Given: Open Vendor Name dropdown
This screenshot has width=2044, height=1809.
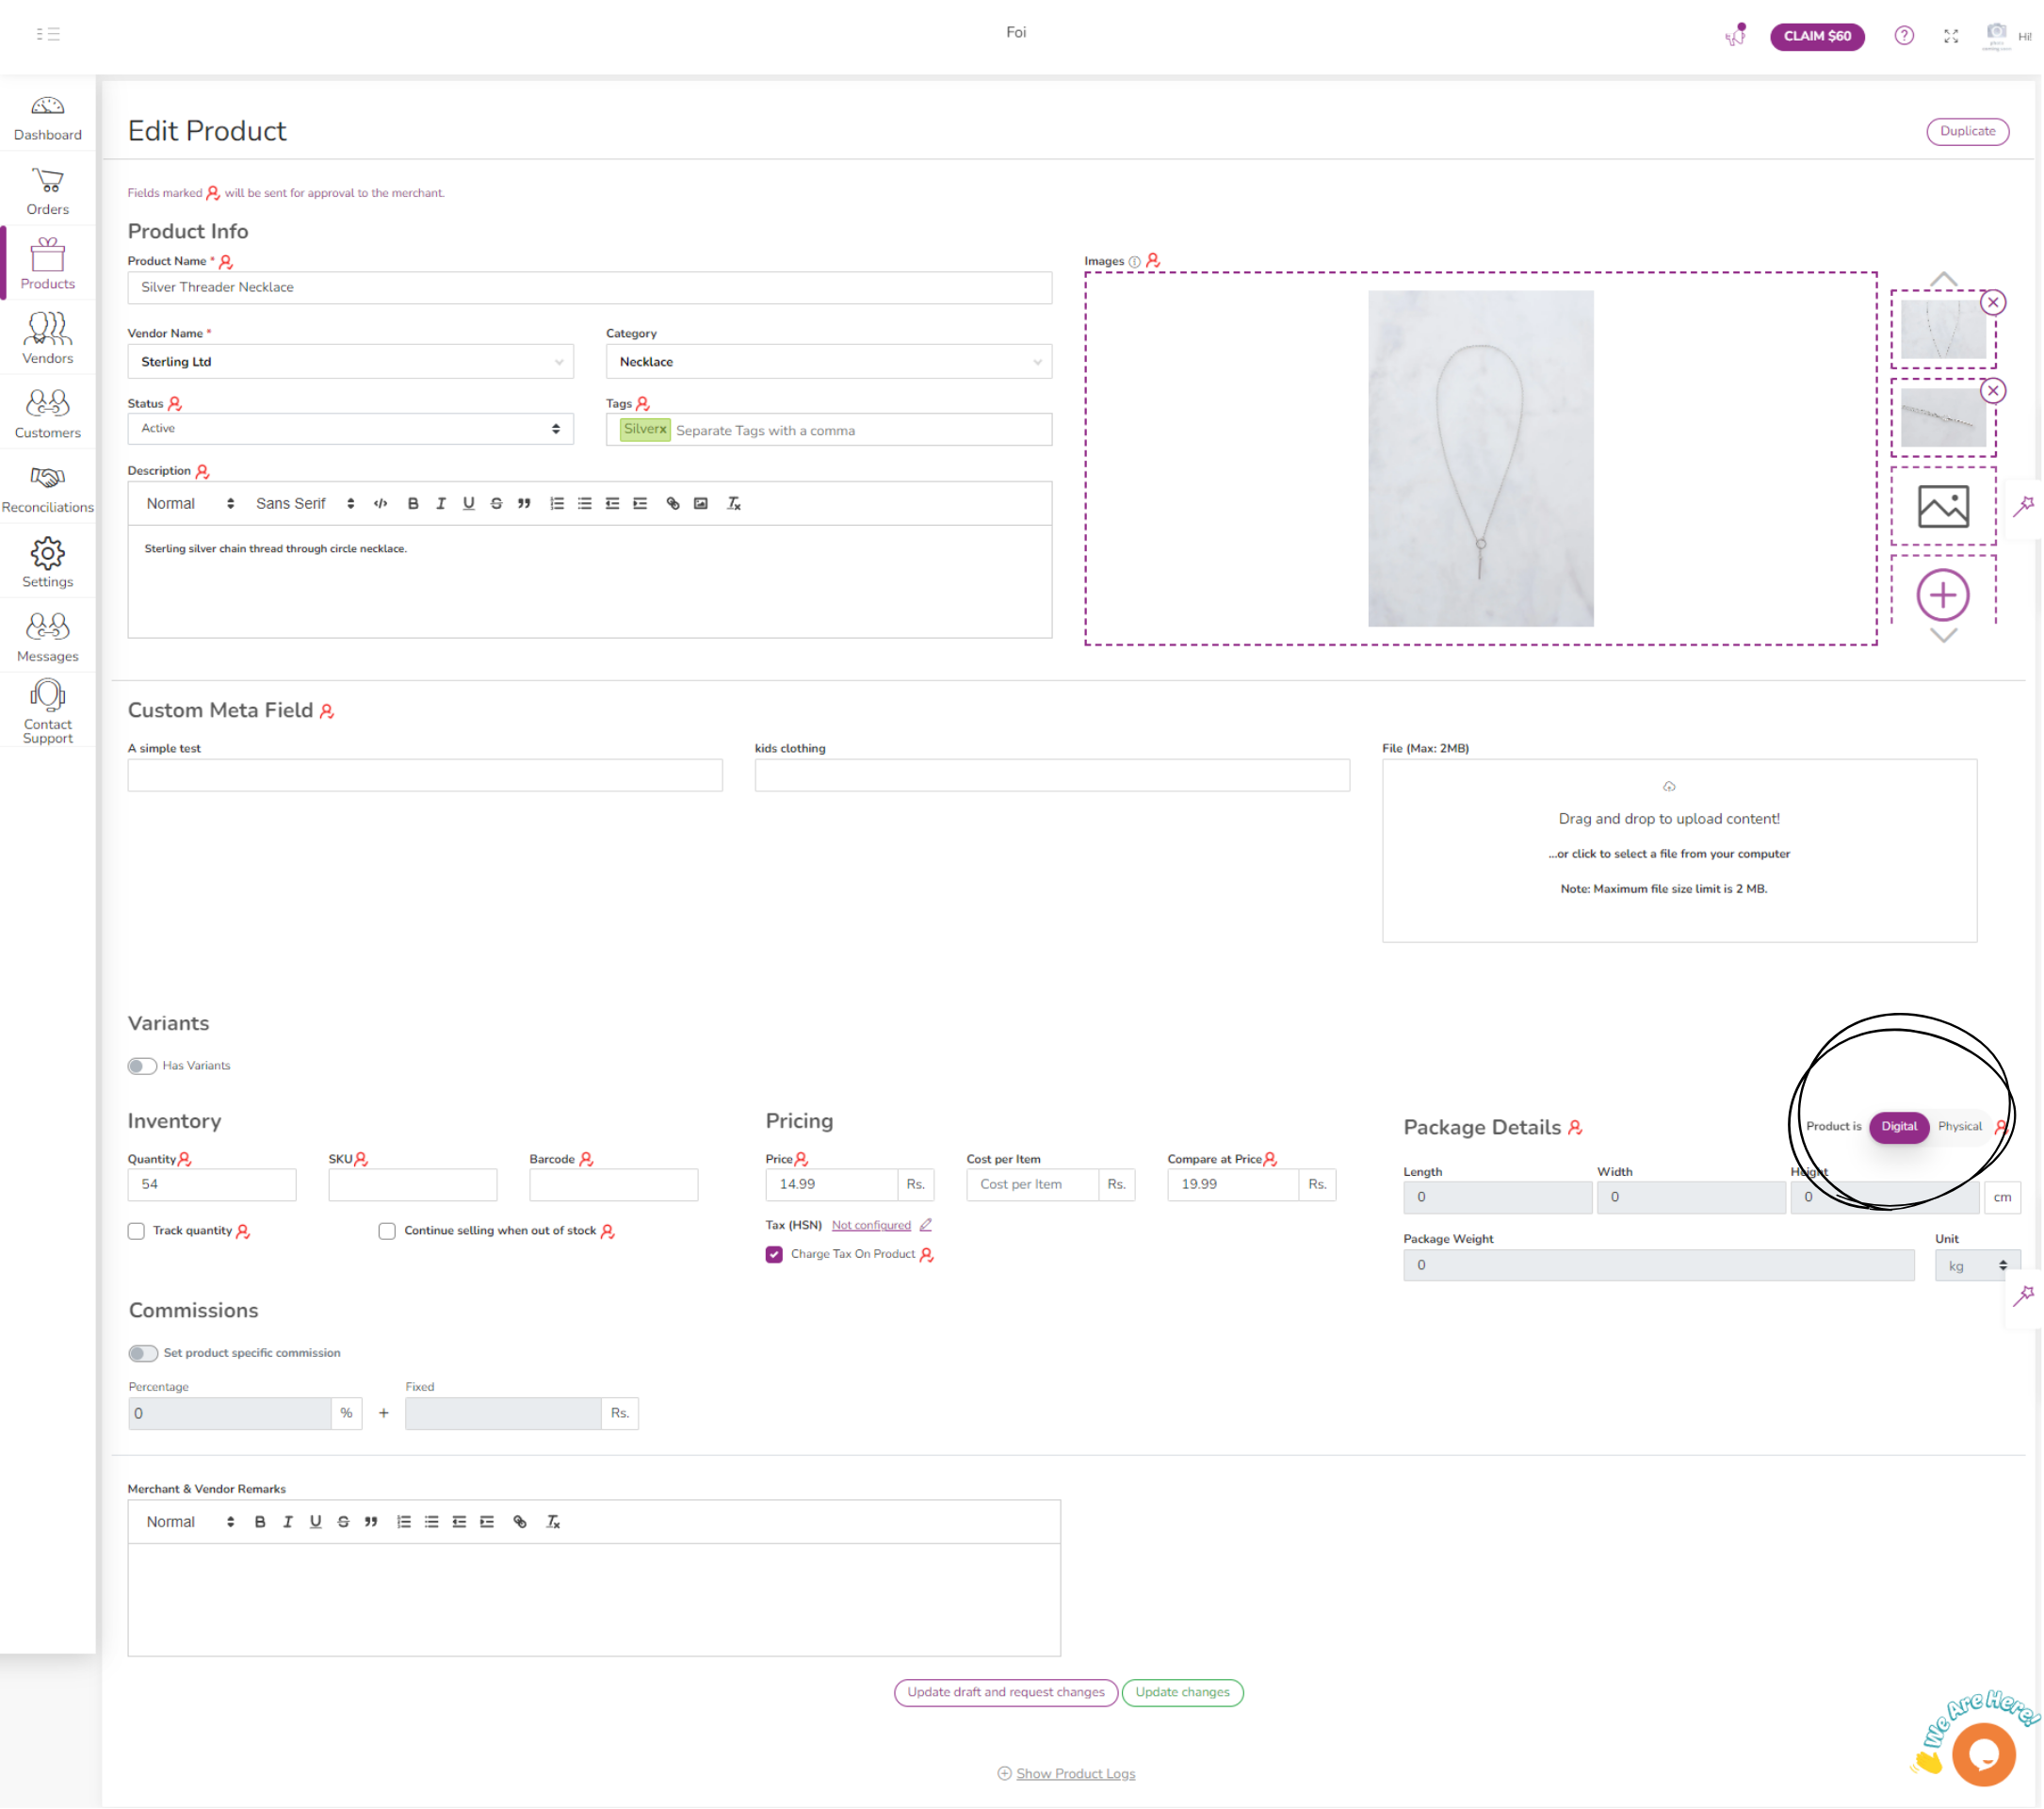Looking at the screenshot, I should pyautogui.click(x=351, y=362).
